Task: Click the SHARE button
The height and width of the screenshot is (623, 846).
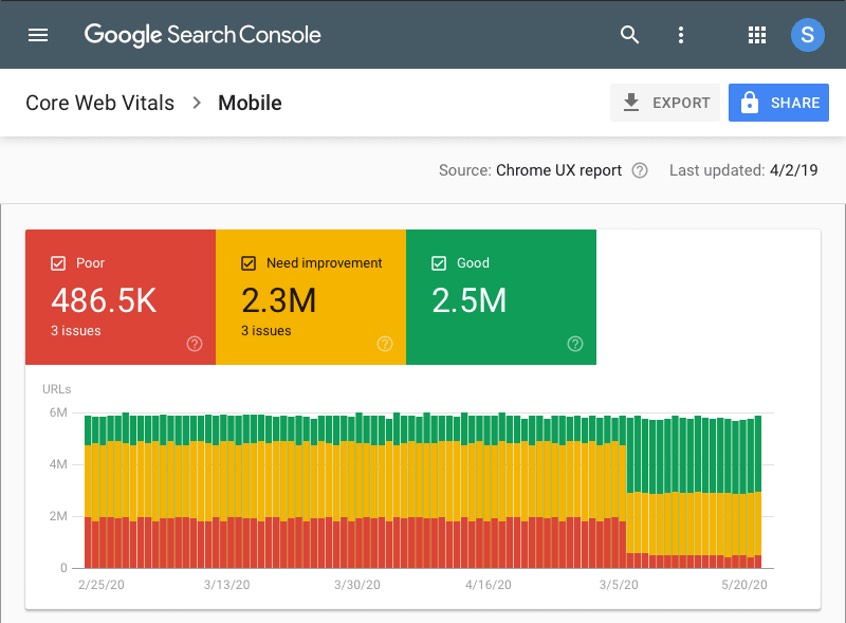Action: tap(779, 102)
